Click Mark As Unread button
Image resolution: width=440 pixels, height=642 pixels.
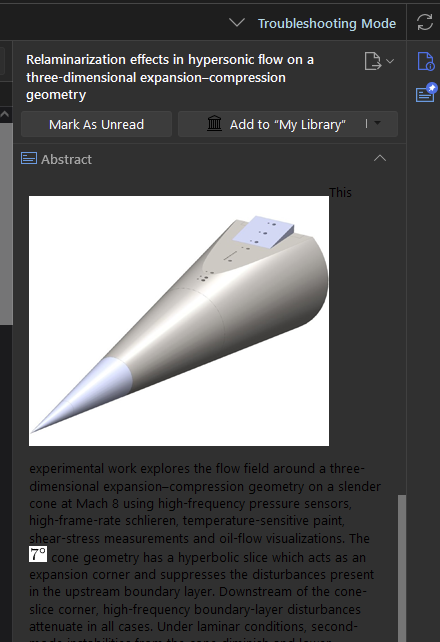tap(97, 124)
